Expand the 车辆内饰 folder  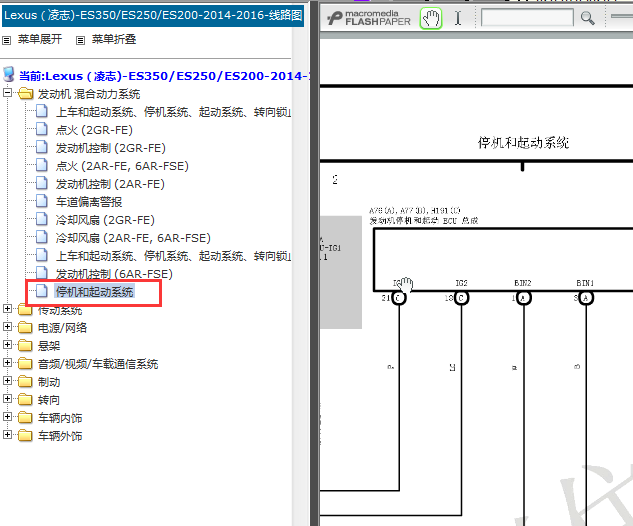point(7,416)
